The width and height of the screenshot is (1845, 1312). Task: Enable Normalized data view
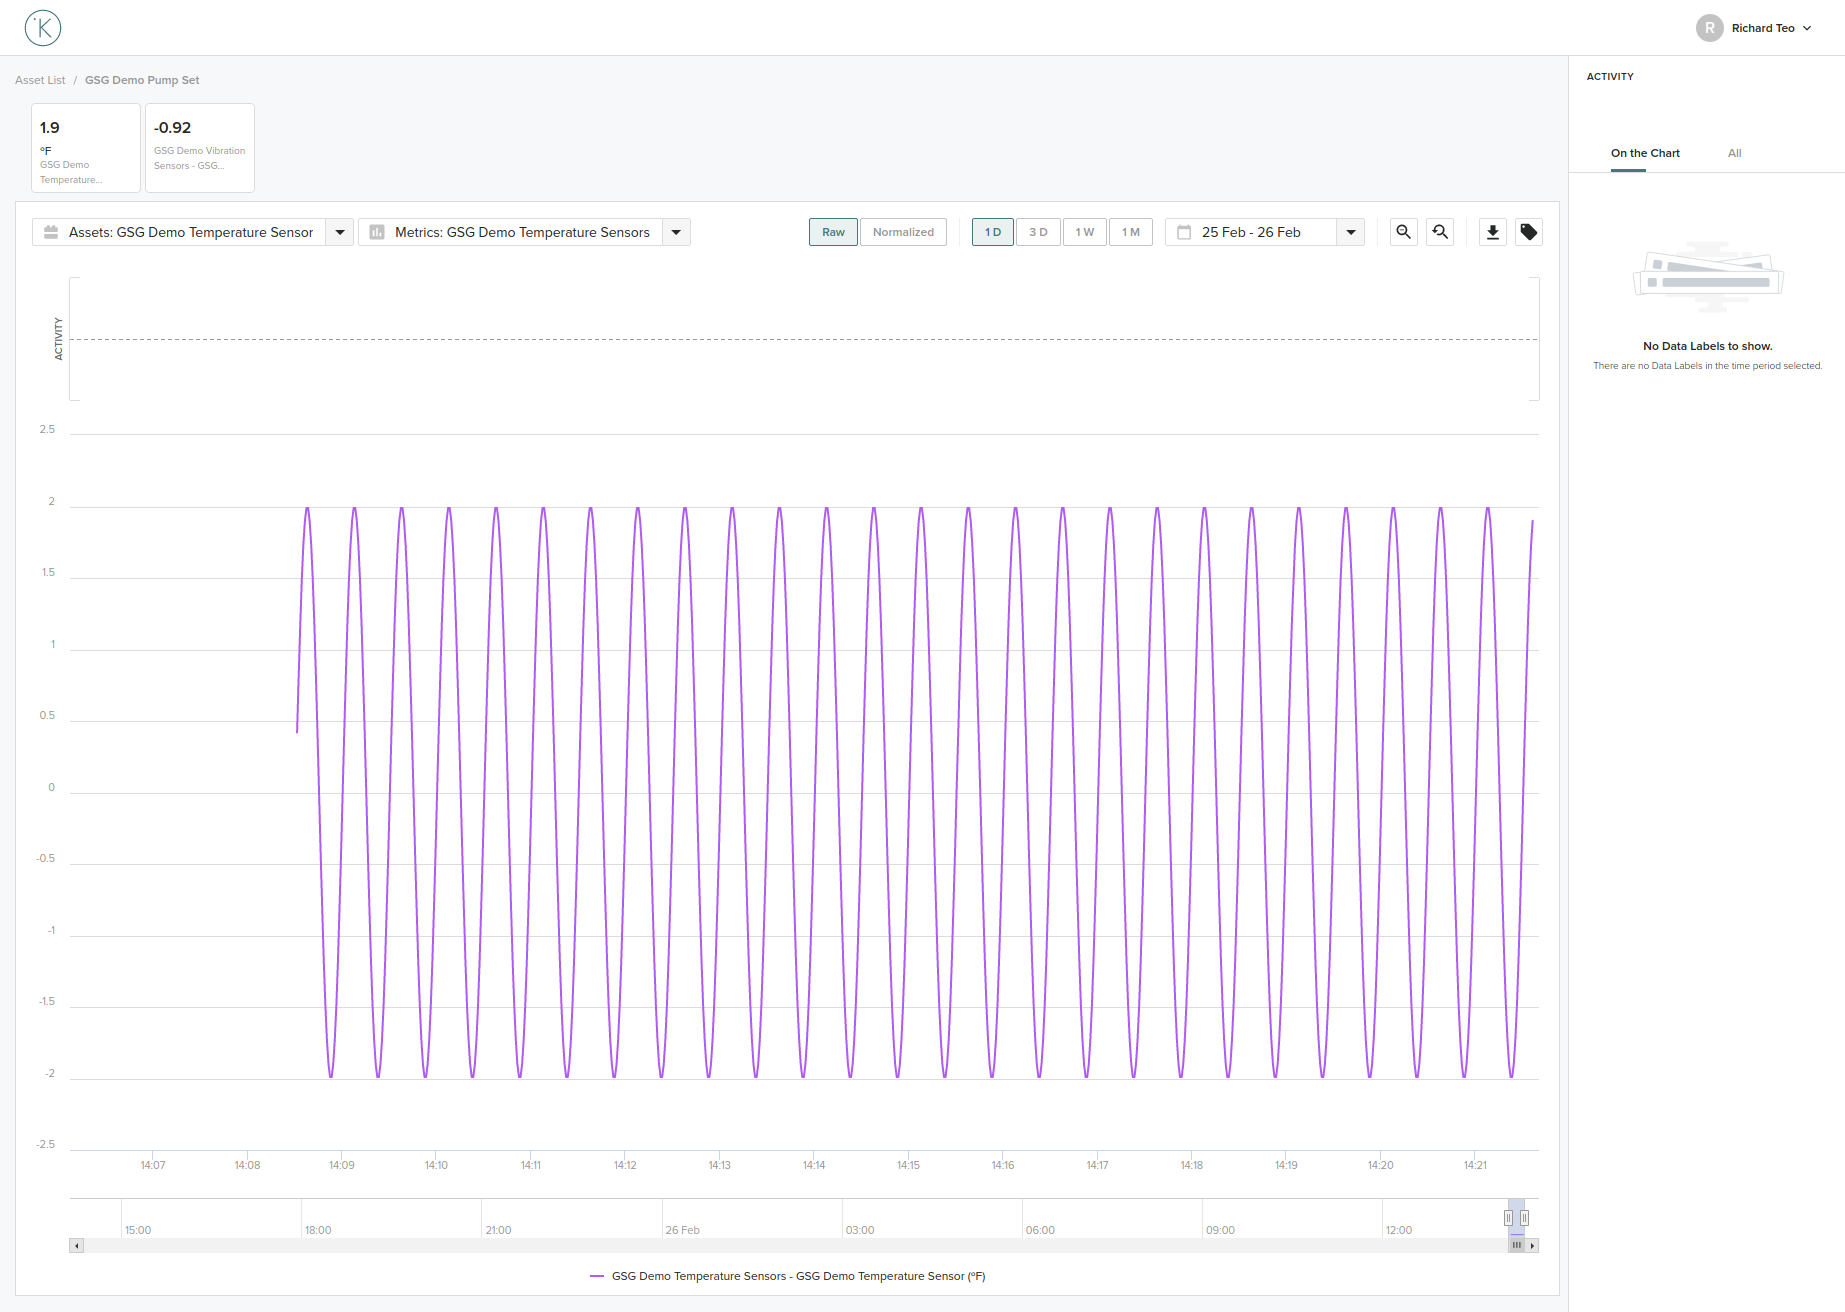click(x=903, y=231)
